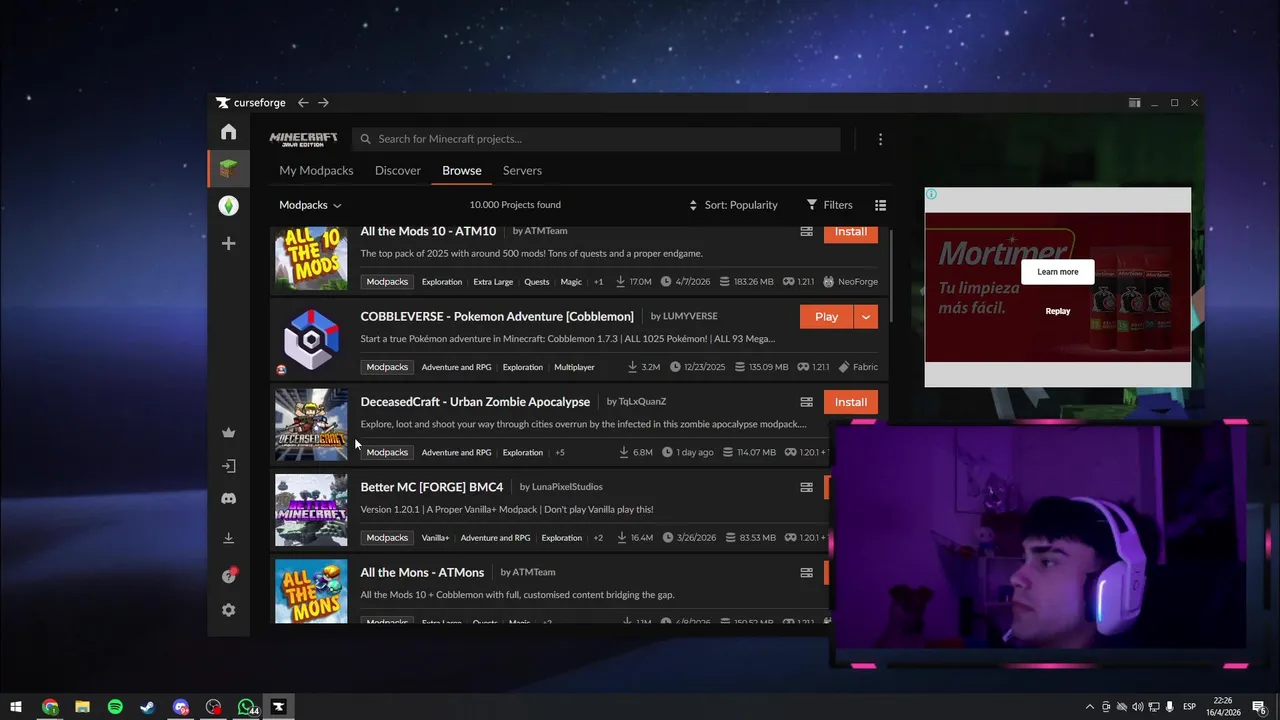Click the Multiplayer tag on COBBLEVERSE

point(574,367)
